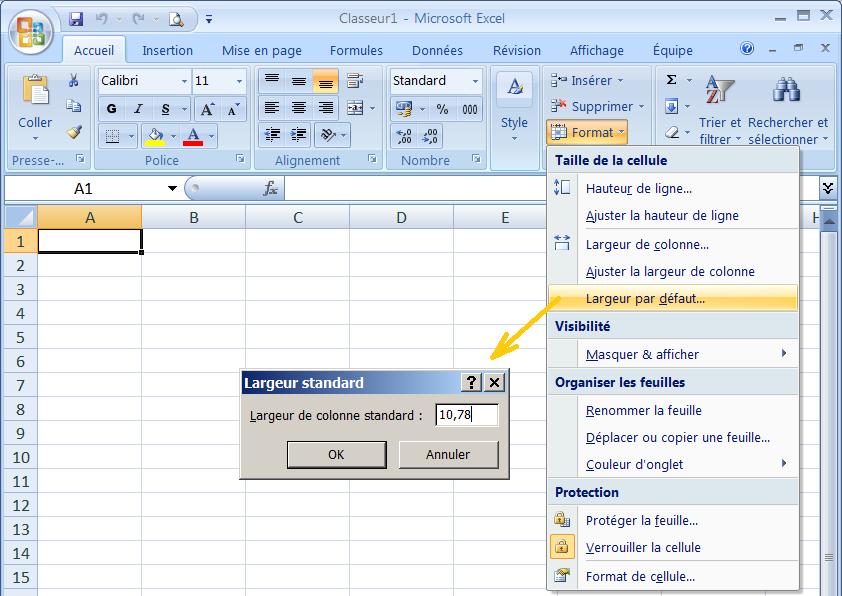Toggle italic I formatting
This screenshot has height=596, width=842.
138,109
